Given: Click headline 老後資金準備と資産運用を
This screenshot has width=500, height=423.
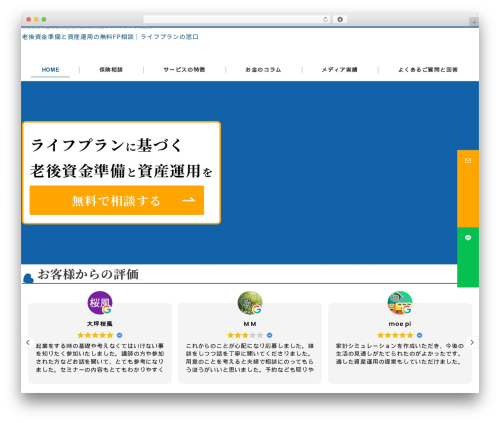Looking at the screenshot, I should [x=121, y=171].
